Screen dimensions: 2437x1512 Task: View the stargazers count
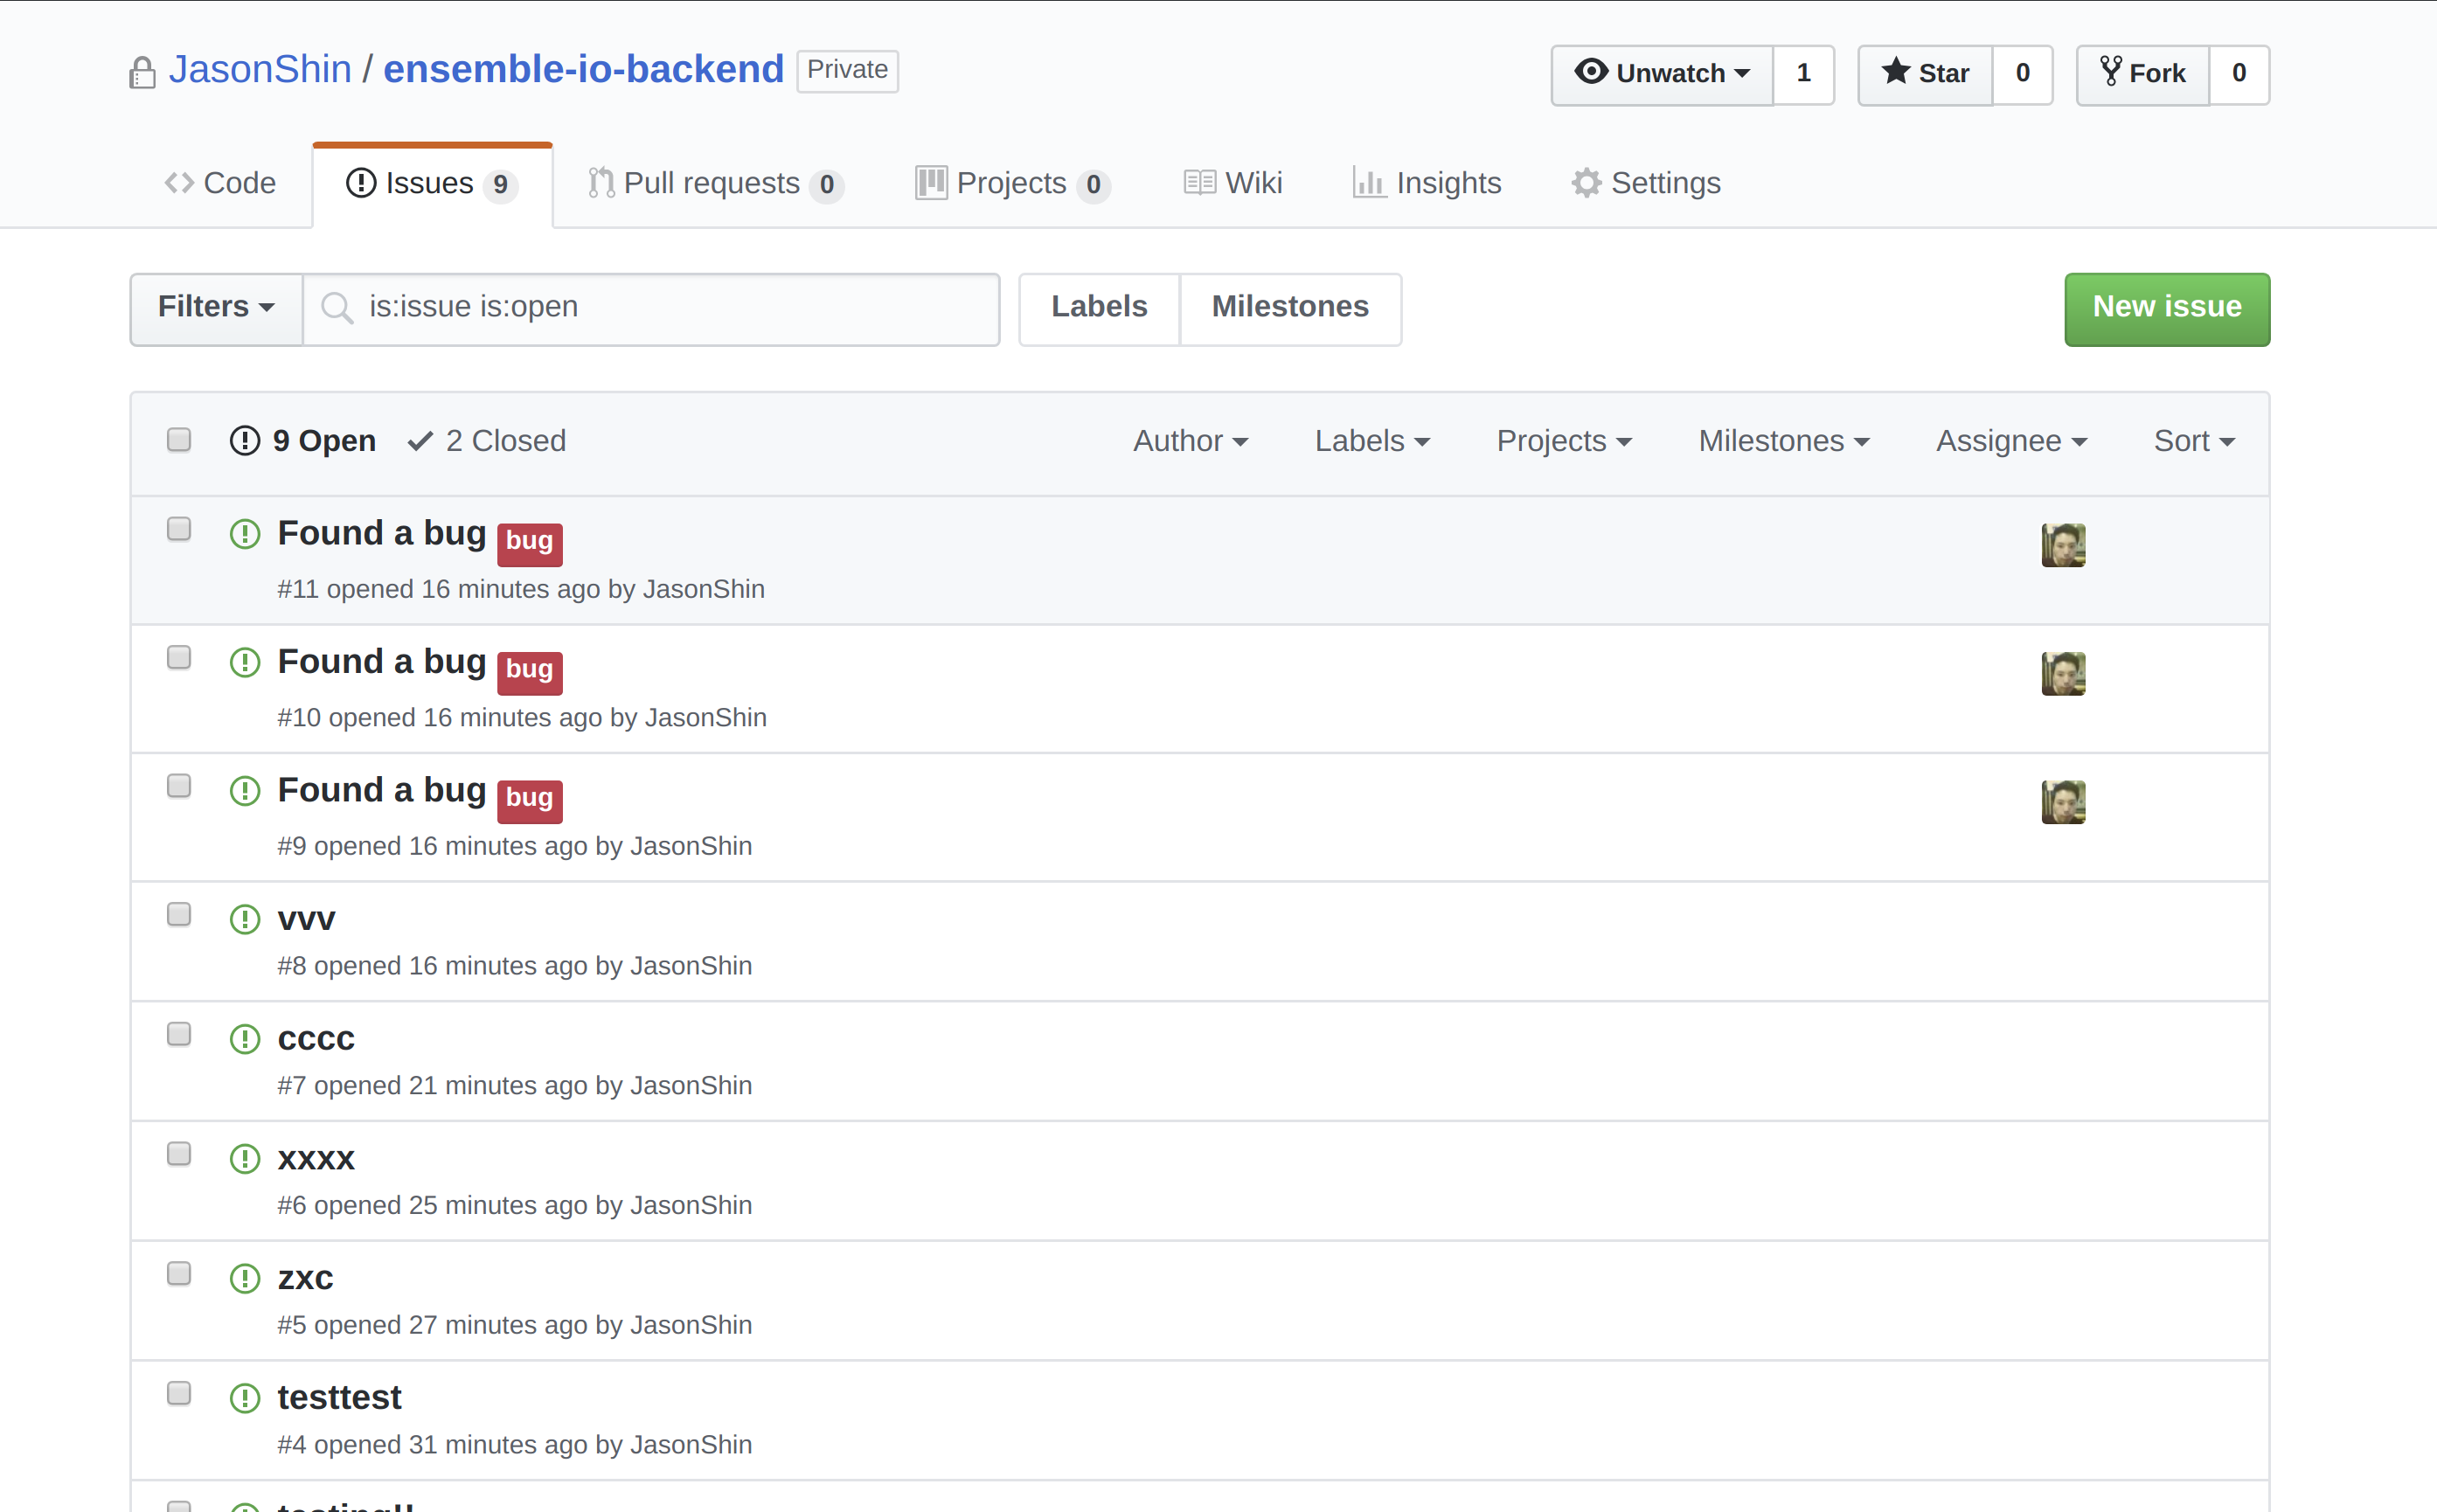(x=2022, y=74)
